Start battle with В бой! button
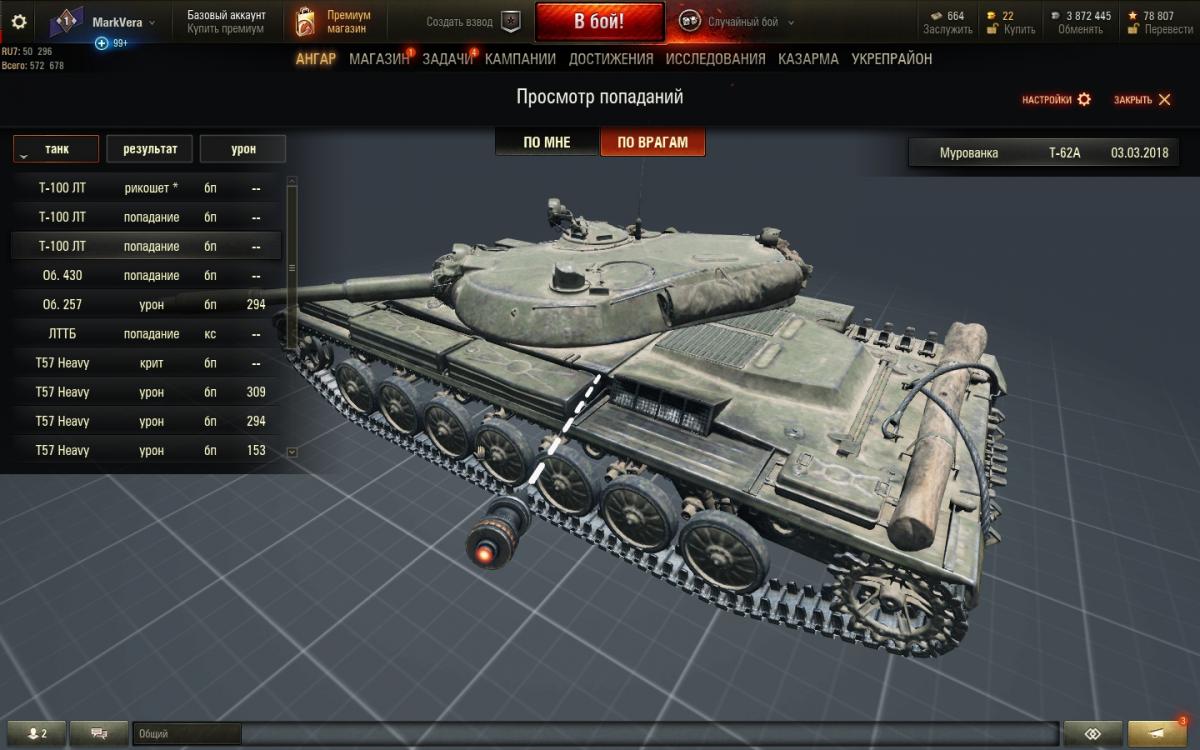Viewport: 1200px width, 750px height. pyautogui.click(x=599, y=21)
